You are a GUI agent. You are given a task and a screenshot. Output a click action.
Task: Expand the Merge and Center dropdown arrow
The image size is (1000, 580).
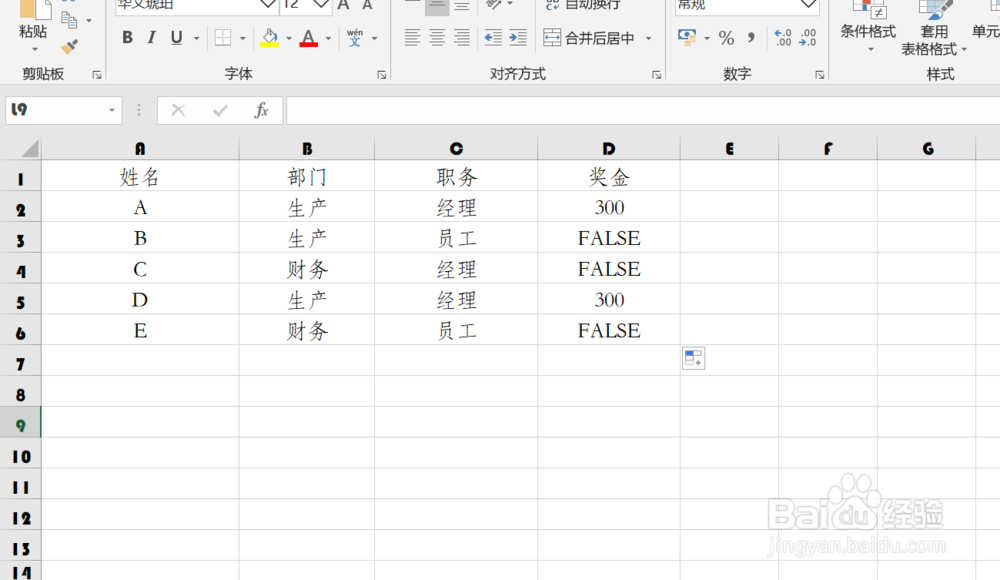(x=649, y=38)
